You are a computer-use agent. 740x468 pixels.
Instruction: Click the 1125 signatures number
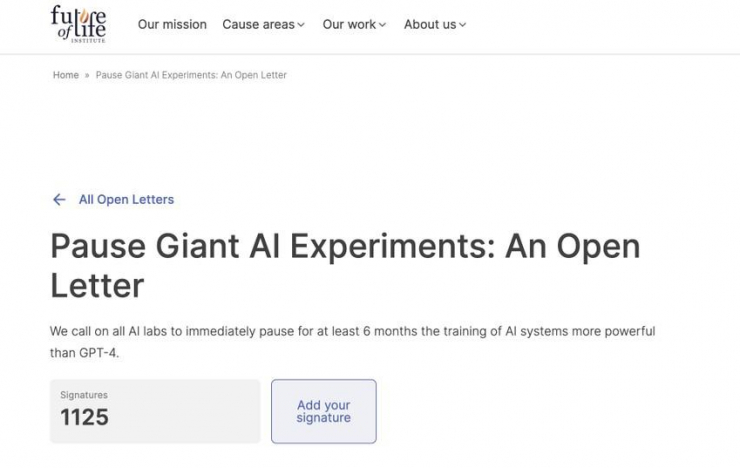(84, 417)
